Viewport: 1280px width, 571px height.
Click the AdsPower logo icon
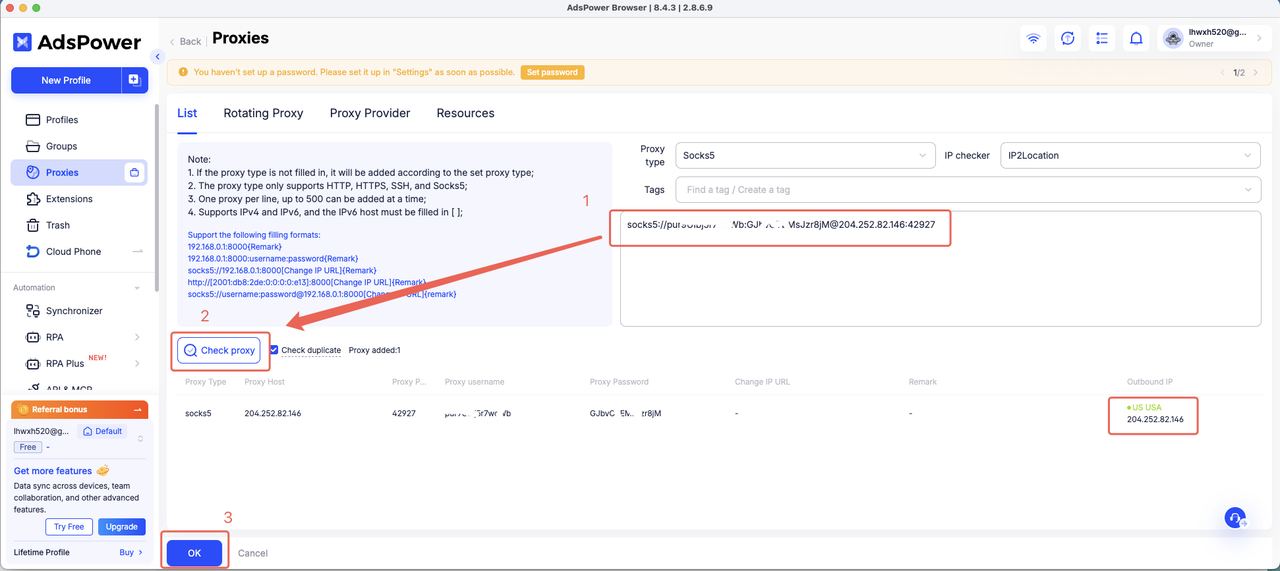[x=23, y=42]
